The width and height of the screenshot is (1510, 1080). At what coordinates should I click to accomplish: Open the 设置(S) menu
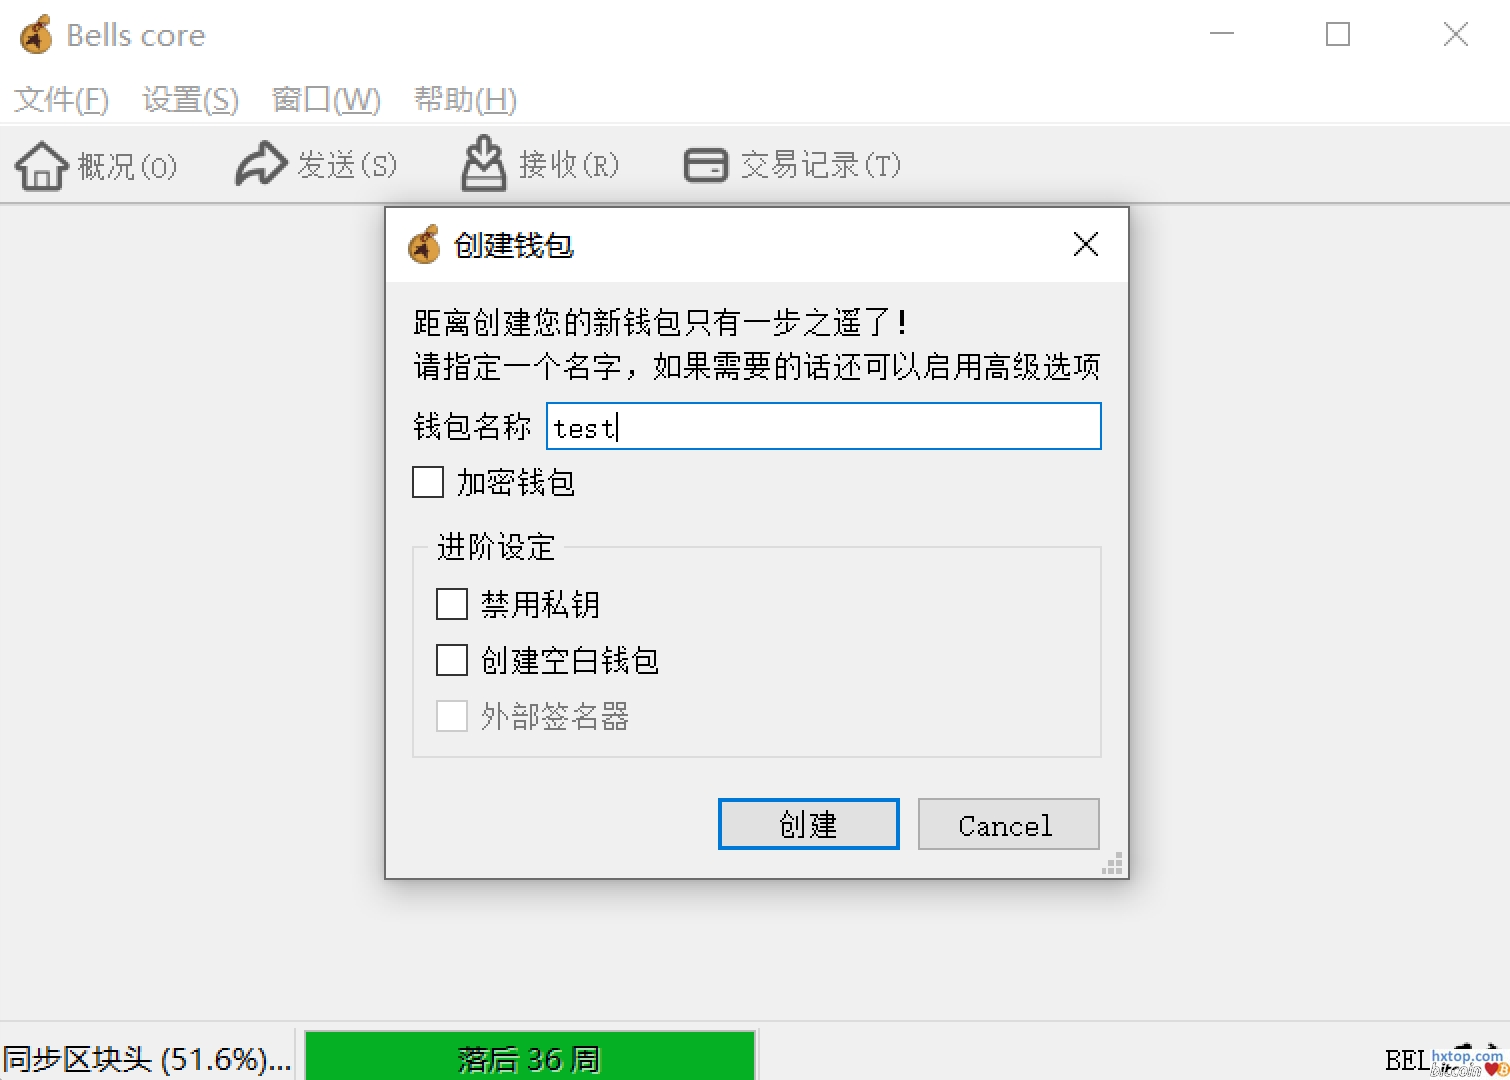[191, 99]
